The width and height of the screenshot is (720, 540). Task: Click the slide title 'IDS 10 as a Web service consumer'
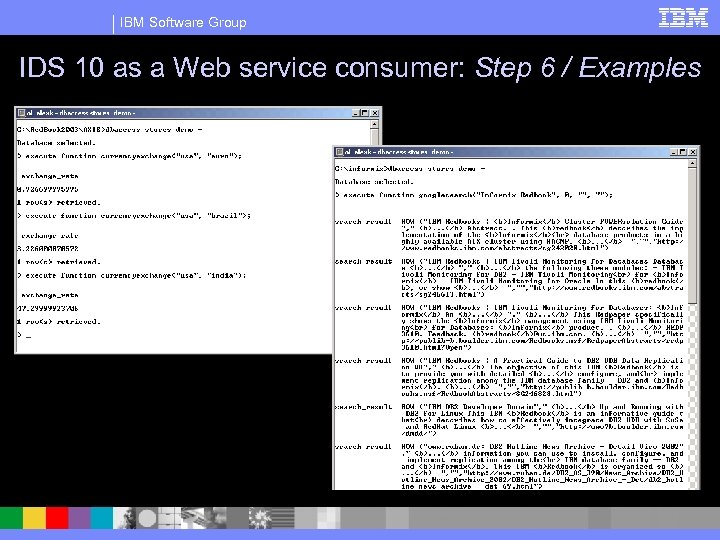point(242,68)
